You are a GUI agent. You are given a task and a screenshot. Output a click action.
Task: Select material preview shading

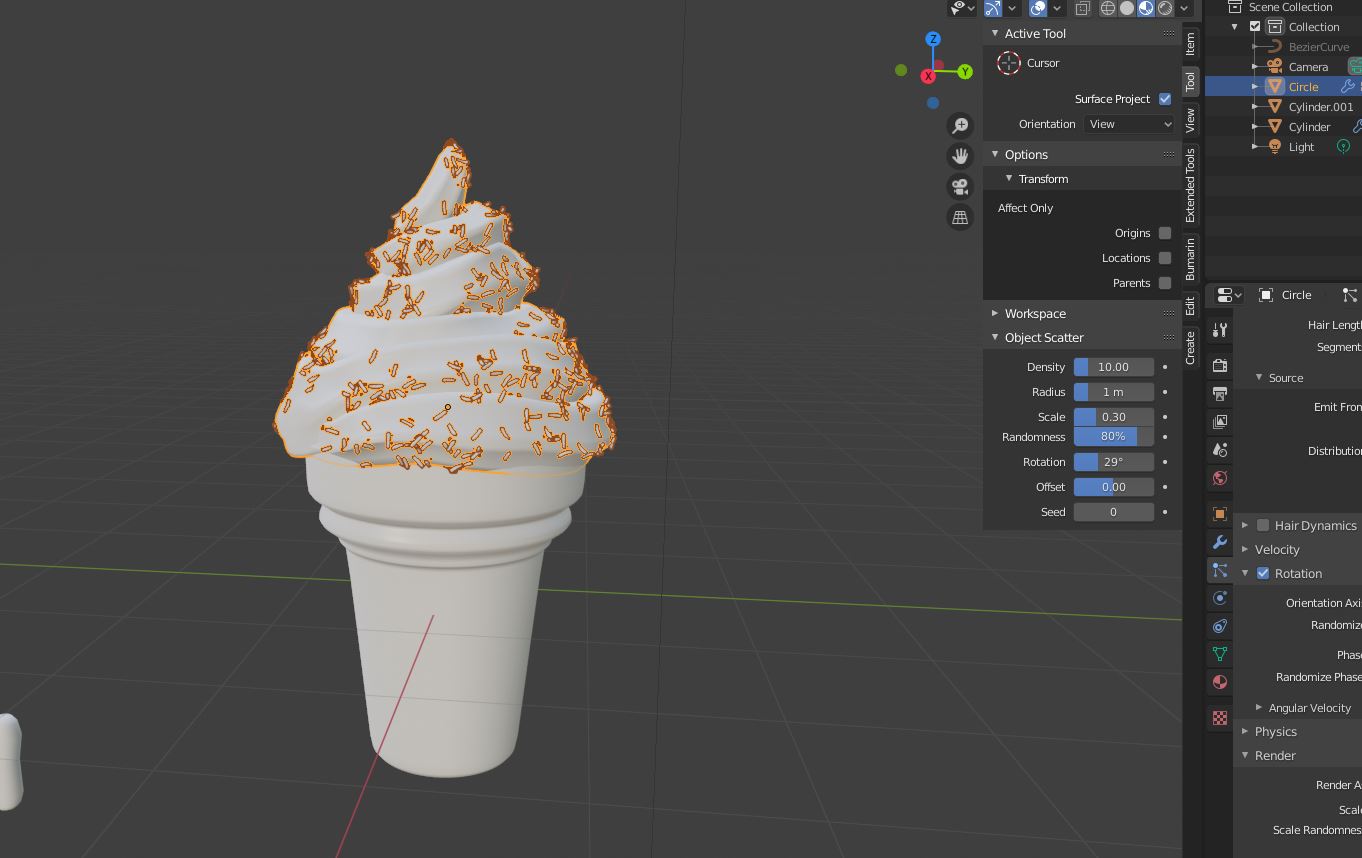tap(1146, 8)
